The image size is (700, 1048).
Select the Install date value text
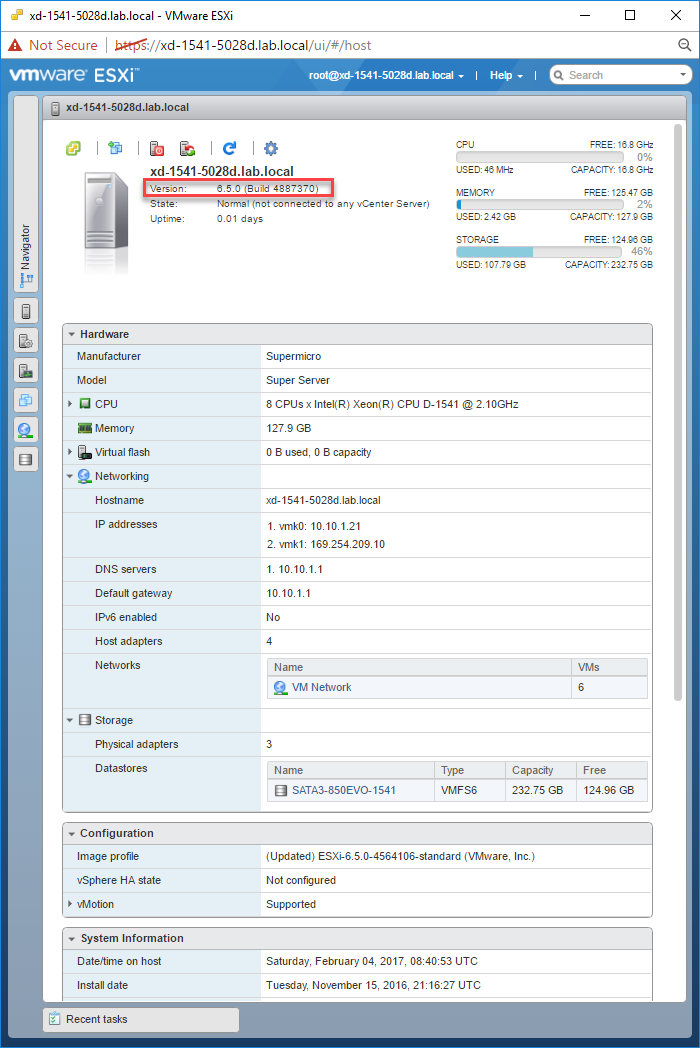pyautogui.click(x=373, y=985)
